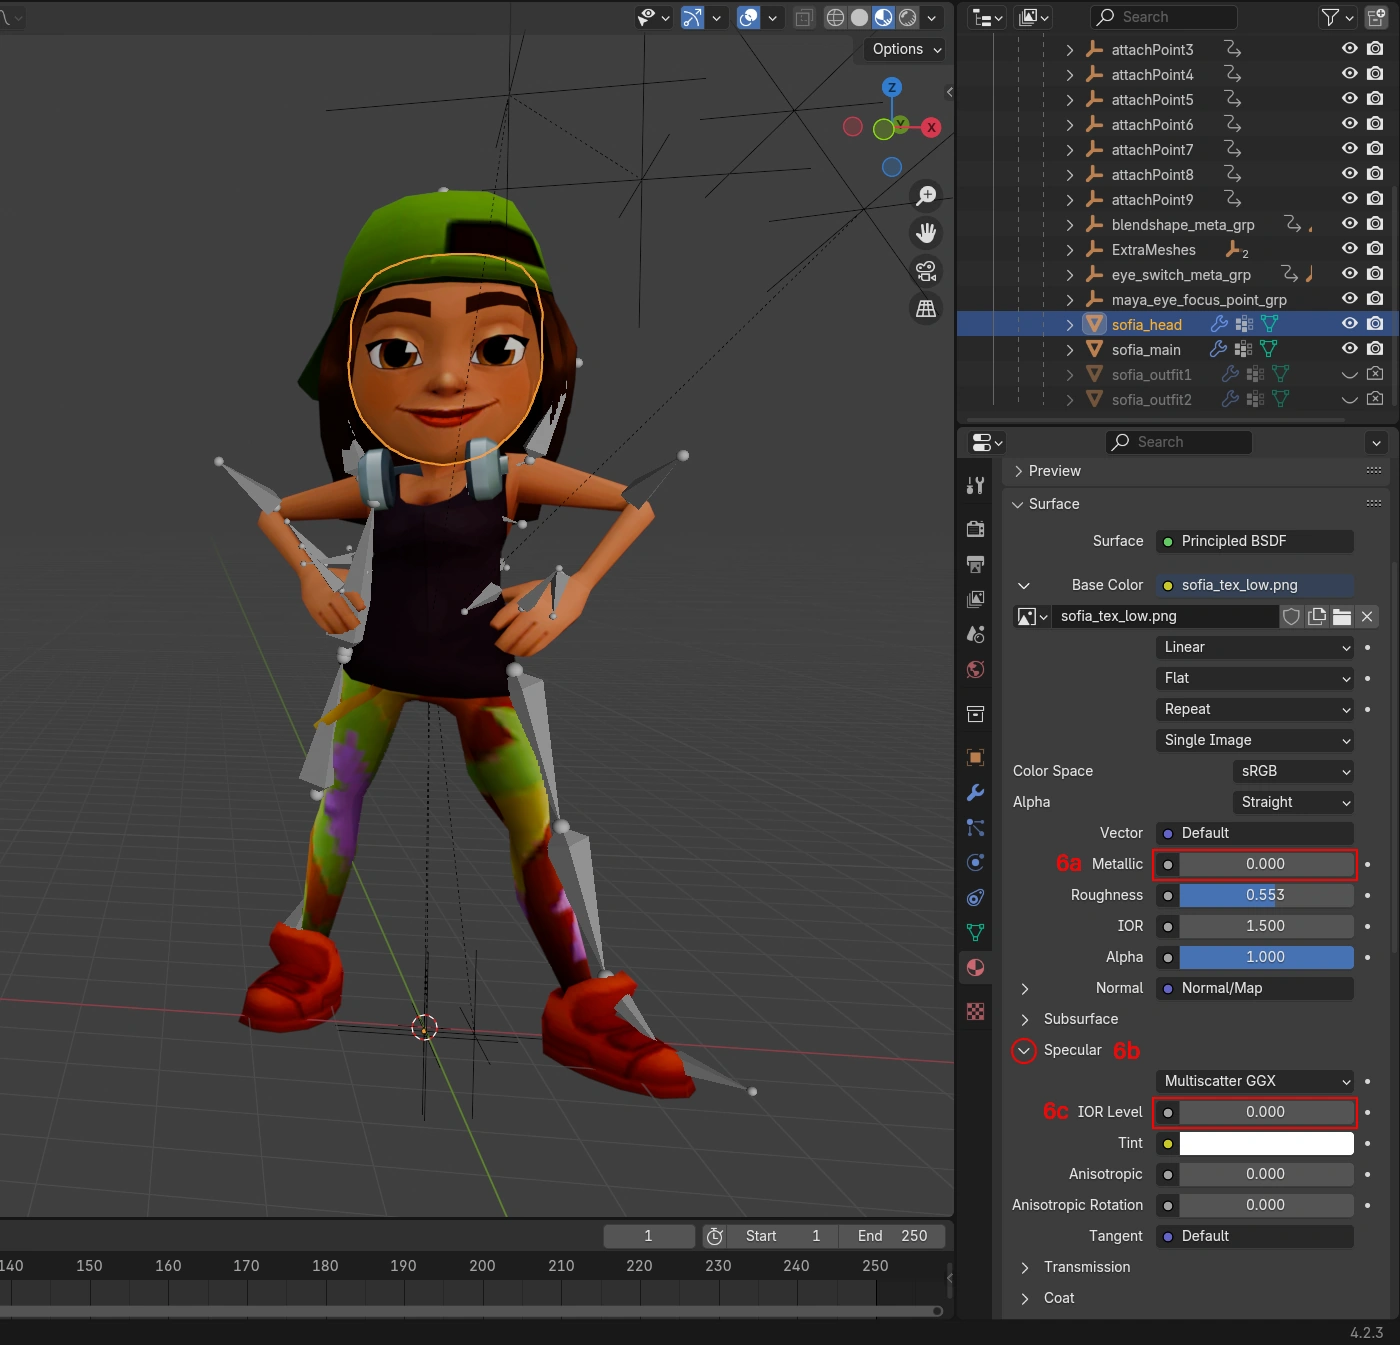
Task: Click the End frame 250 field
Action: [x=892, y=1236]
